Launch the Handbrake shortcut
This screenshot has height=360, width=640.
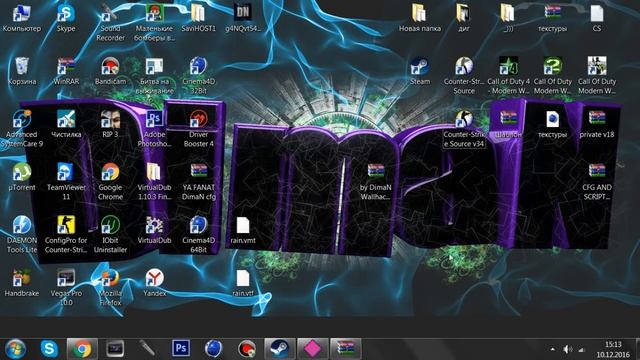[22, 283]
